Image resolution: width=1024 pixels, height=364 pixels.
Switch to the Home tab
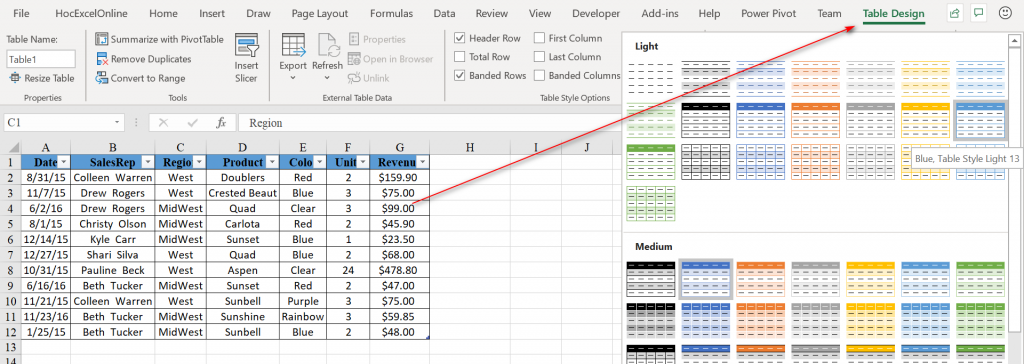163,13
